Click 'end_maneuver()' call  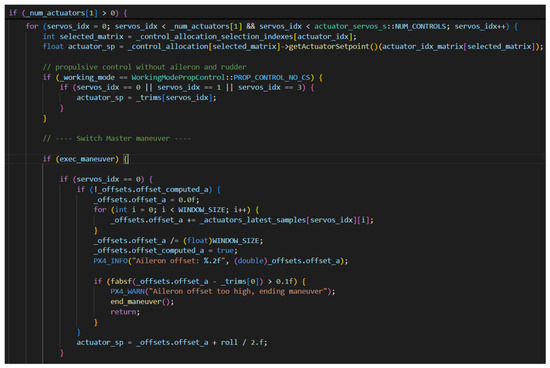point(140,302)
